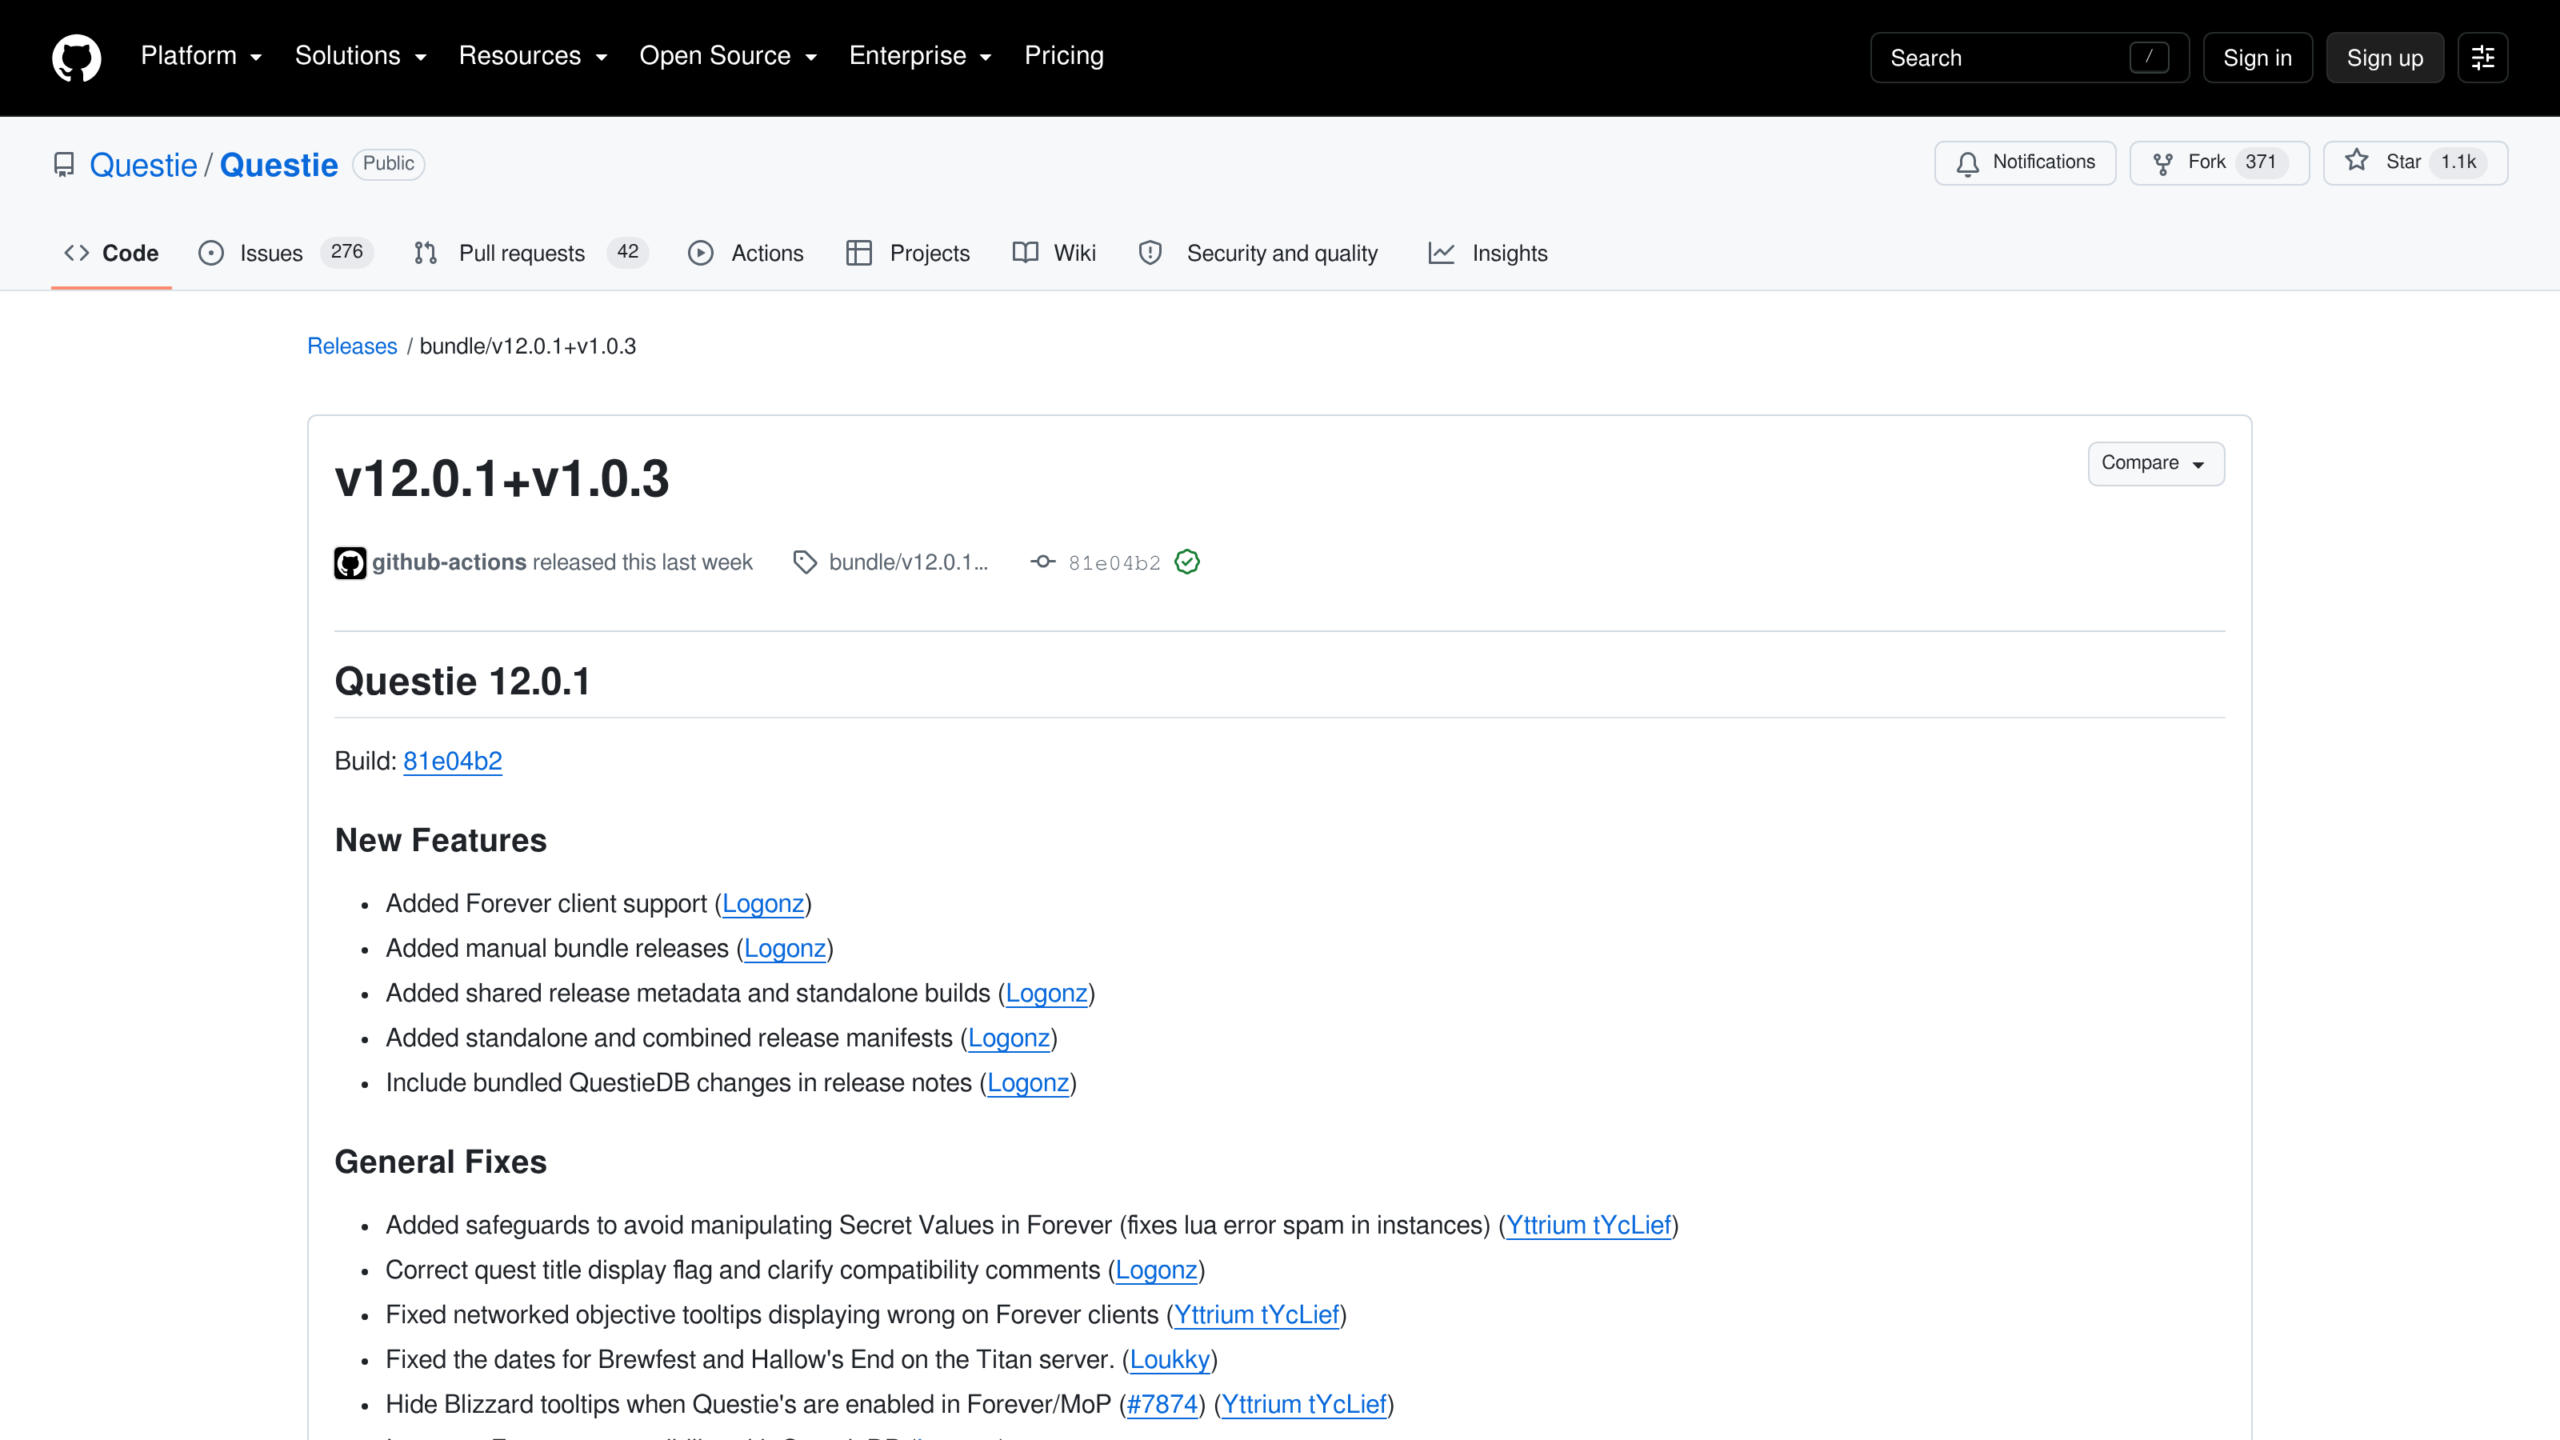Open the Compare dropdown
This screenshot has height=1440, width=2560.
pyautogui.click(x=2156, y=463)
